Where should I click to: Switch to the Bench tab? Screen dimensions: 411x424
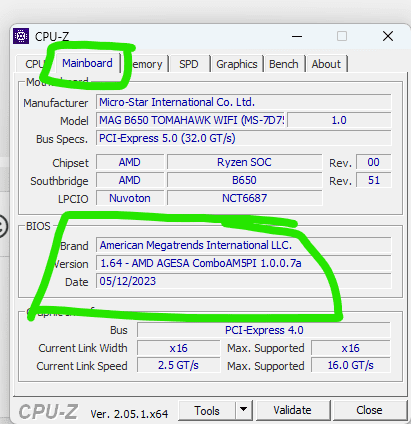pos(284,64)
